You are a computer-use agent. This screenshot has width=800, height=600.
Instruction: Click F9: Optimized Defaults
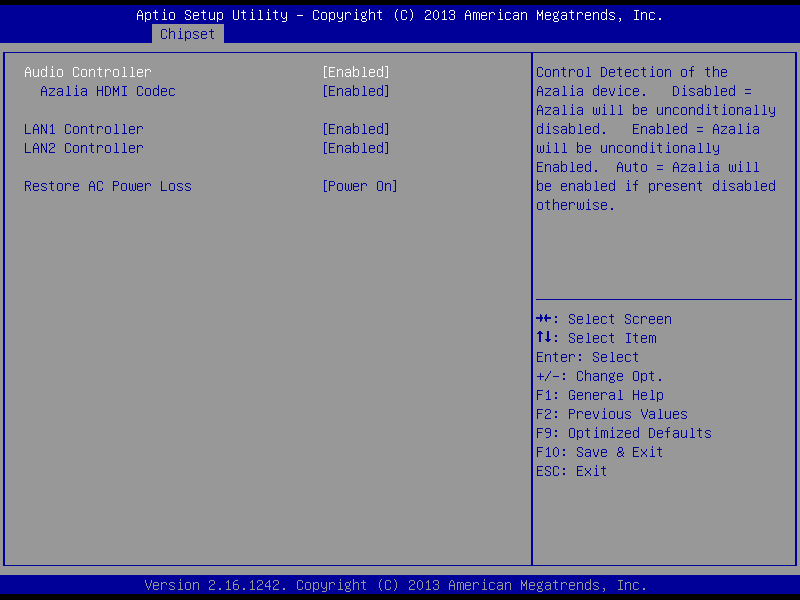pos(623,433)
